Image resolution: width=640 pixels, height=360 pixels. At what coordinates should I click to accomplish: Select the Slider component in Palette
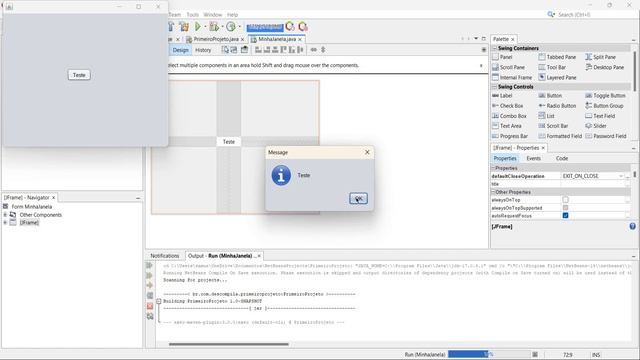(x=596, y=126)
